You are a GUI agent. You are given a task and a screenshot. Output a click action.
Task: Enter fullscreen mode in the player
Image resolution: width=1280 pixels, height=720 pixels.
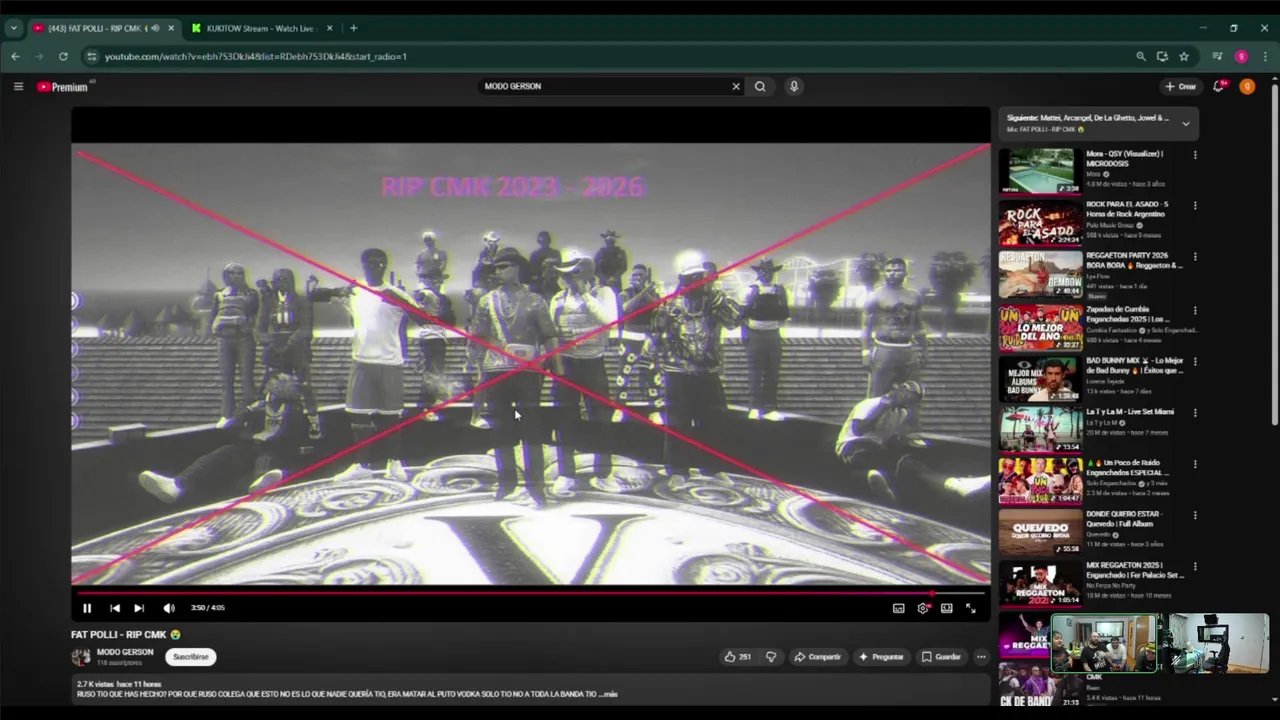click(x=970, y=608)
